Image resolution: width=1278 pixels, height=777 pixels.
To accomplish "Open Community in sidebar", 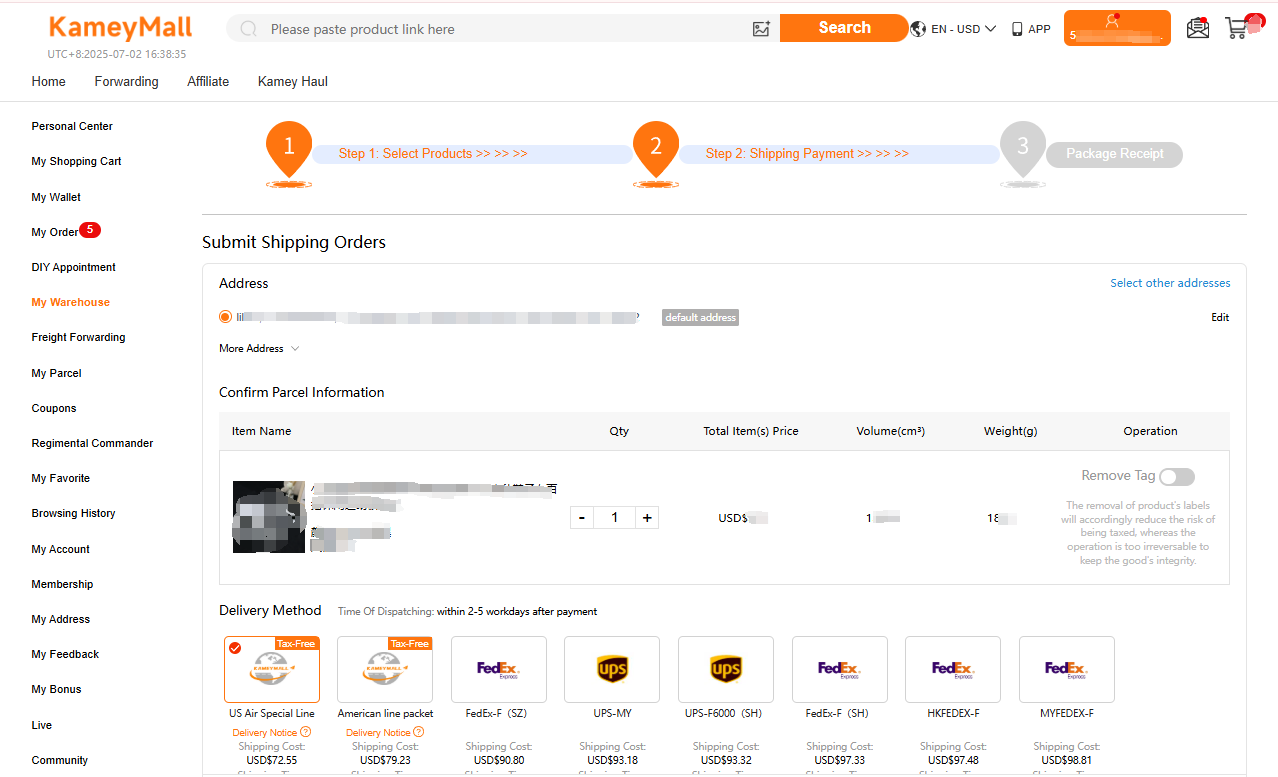I will tap(59, 760).
